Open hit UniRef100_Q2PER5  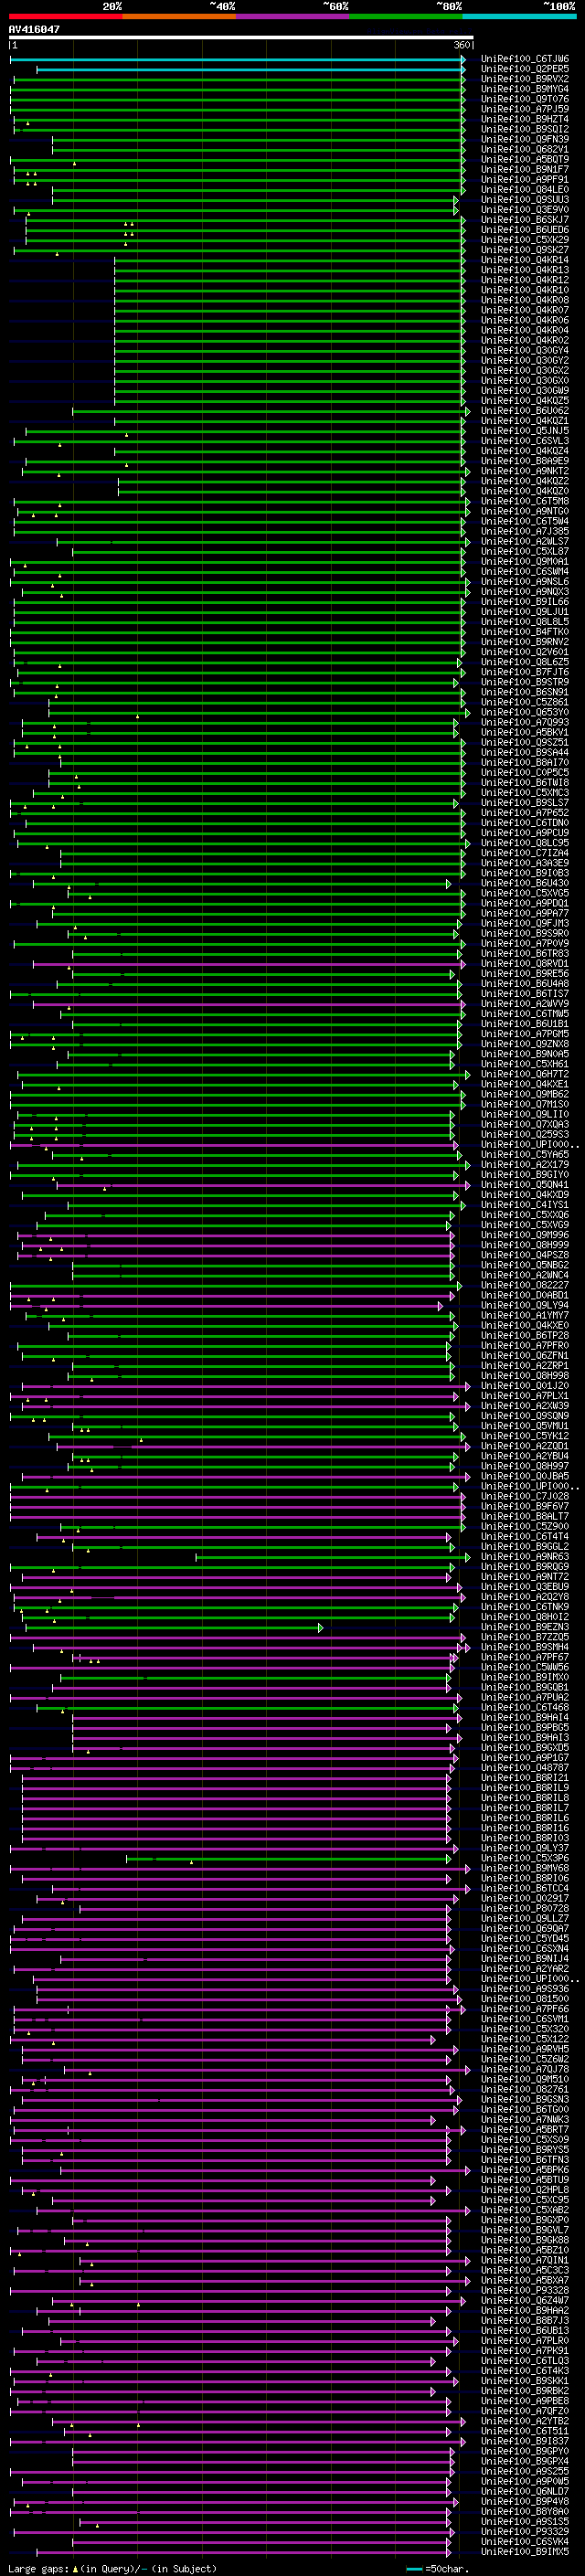click(525, 70)
